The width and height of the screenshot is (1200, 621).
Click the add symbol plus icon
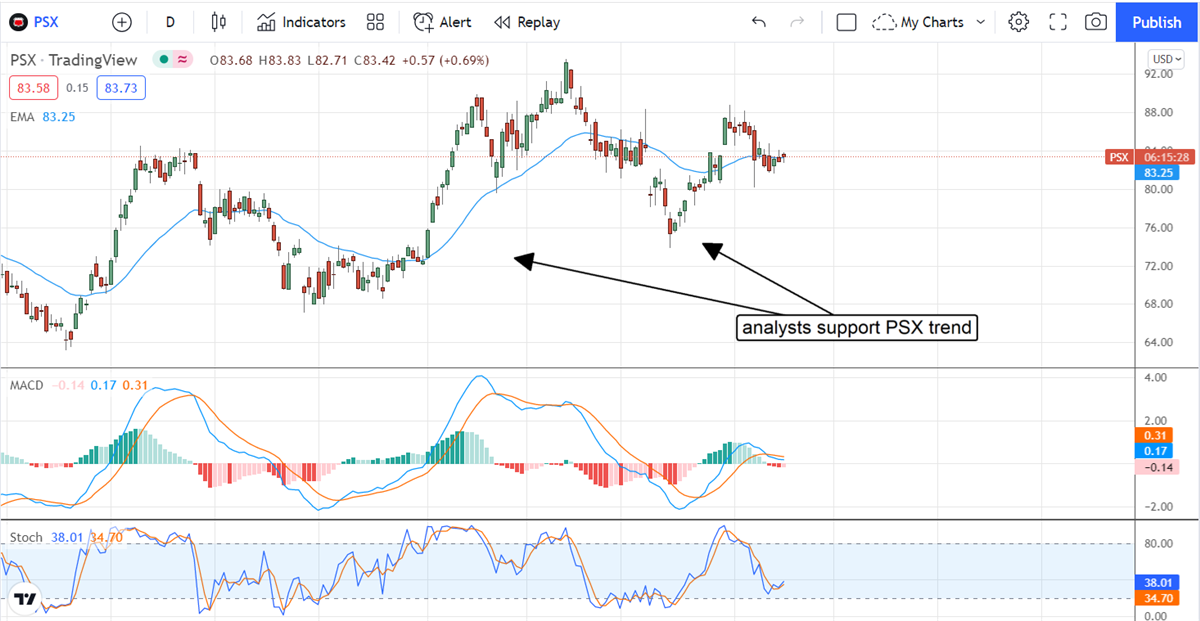coord(122,22)
